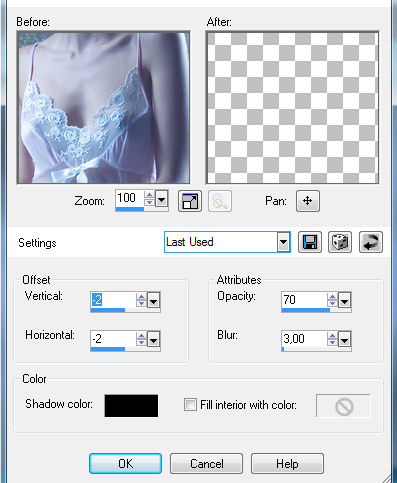Open the Settings preset dropdown
397x483 pixels.
pyautogui.click(x=284, y=242)
